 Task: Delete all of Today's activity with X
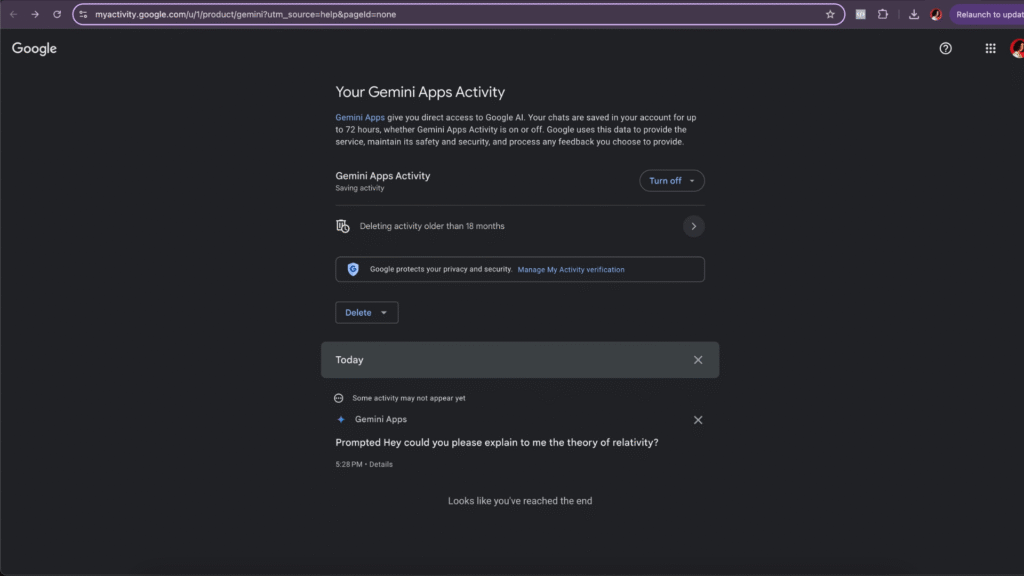click(698, 360)
